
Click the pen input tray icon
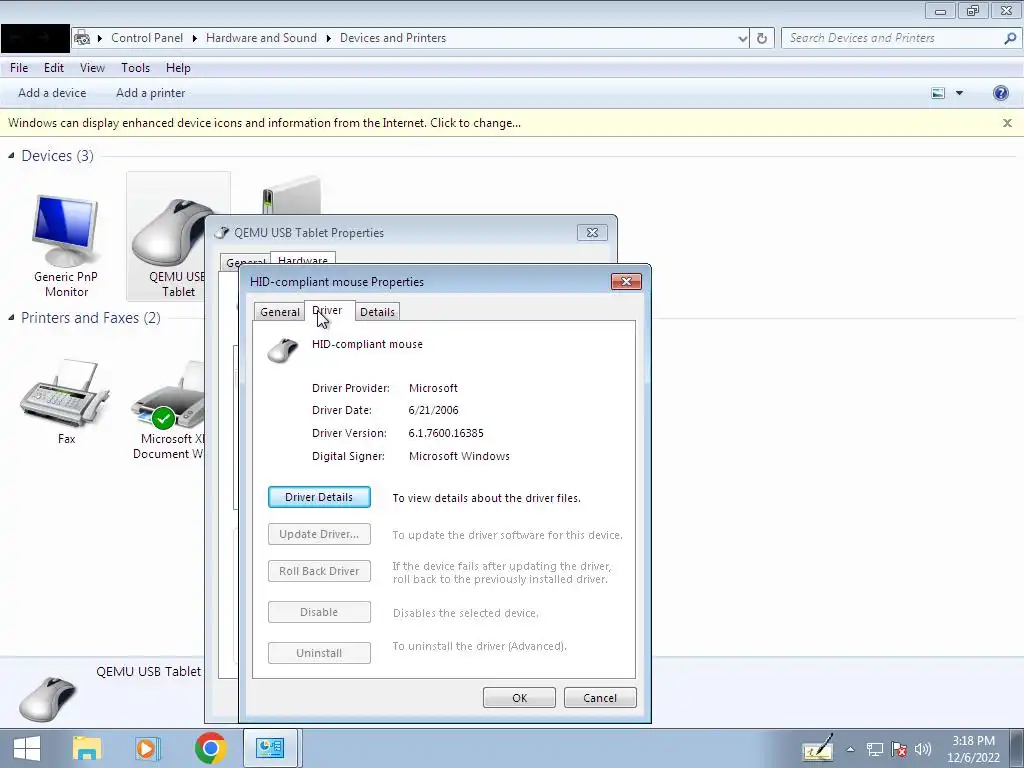click(818, 748)
